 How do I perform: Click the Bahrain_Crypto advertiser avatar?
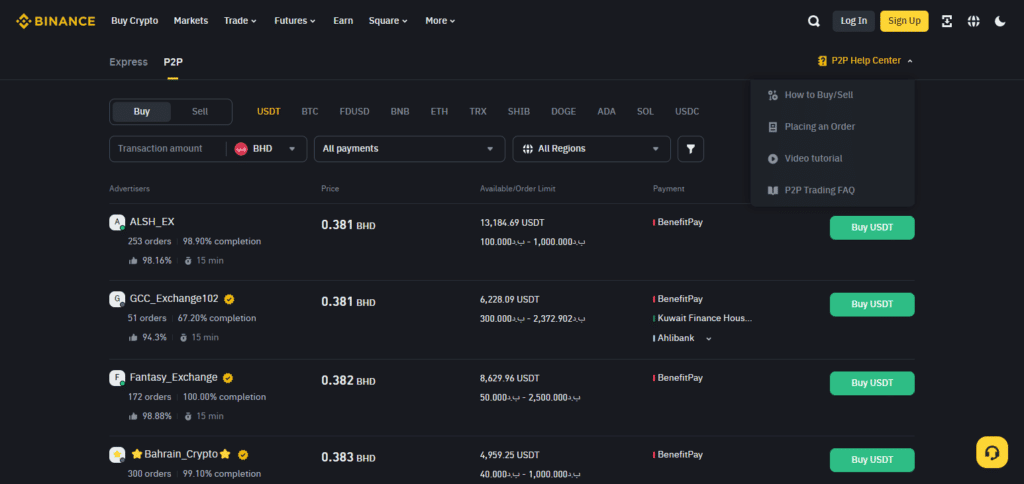click(x=117, y=455)
